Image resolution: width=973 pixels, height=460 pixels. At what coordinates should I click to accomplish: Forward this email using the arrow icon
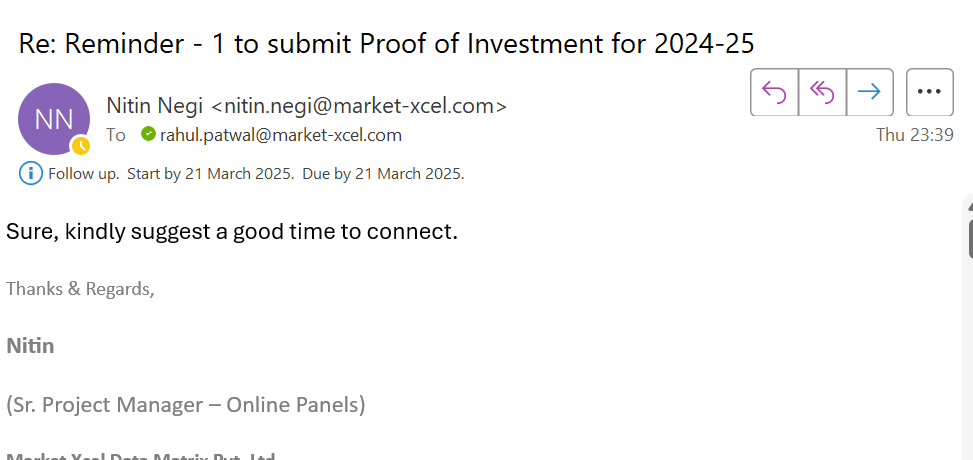870,92
